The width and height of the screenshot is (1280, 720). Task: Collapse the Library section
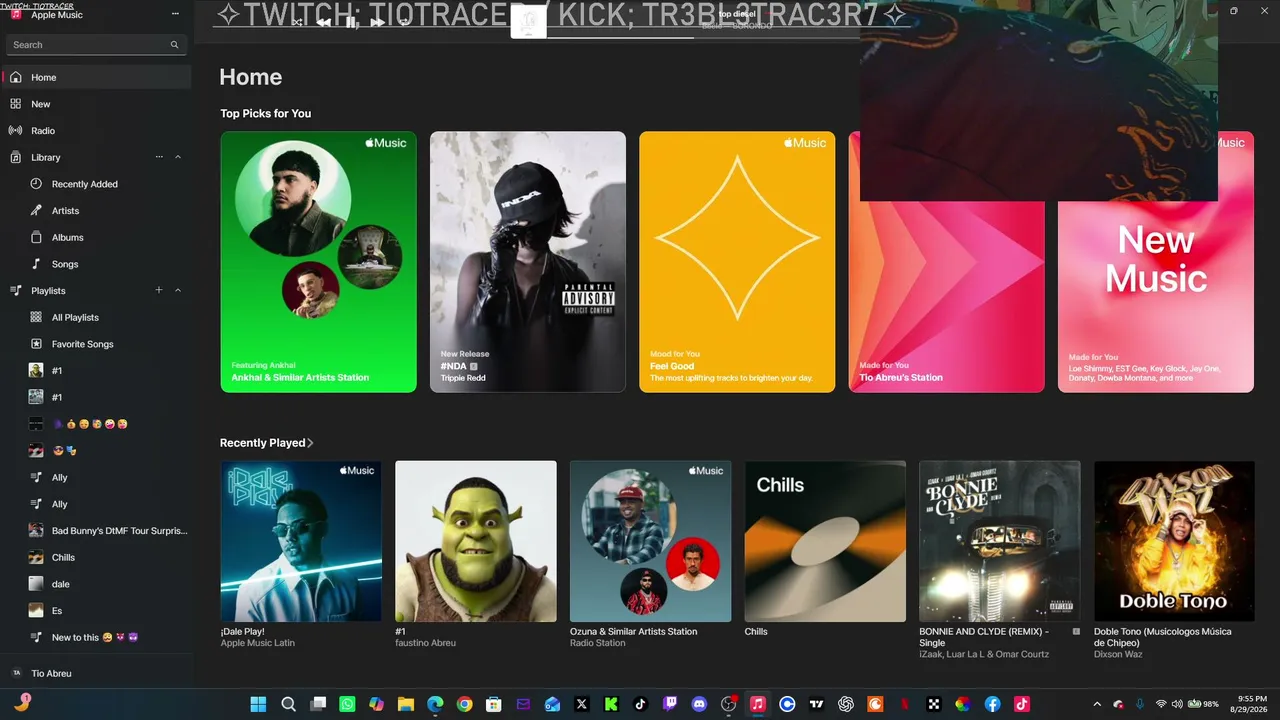click(x=178, y=157)
